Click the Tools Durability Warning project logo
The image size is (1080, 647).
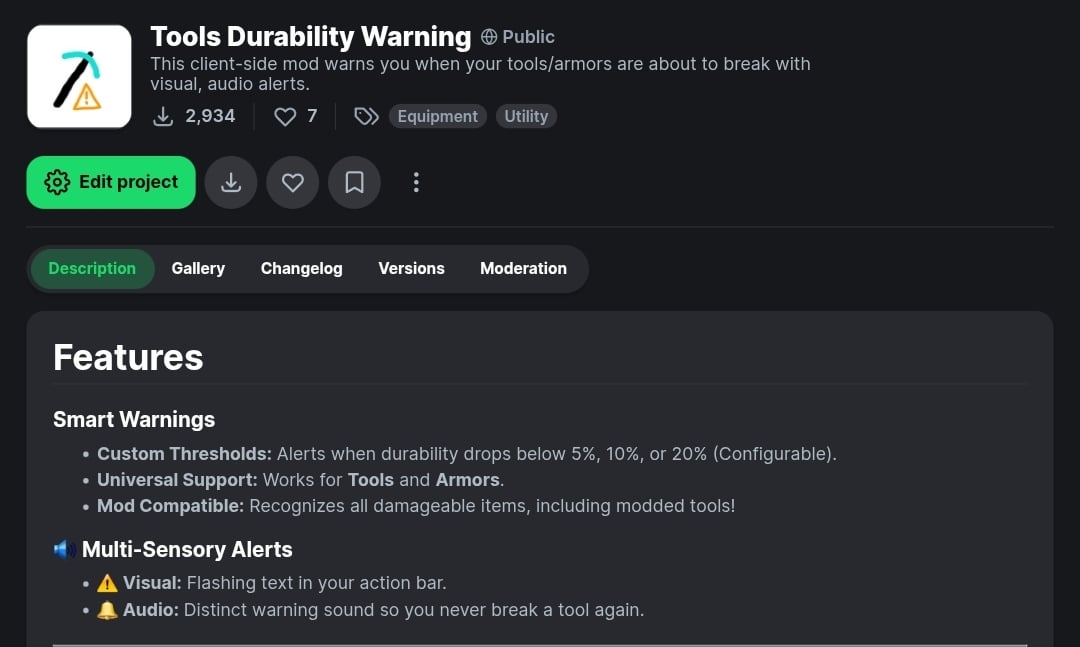pyautogui.click(x=79, y=77)
